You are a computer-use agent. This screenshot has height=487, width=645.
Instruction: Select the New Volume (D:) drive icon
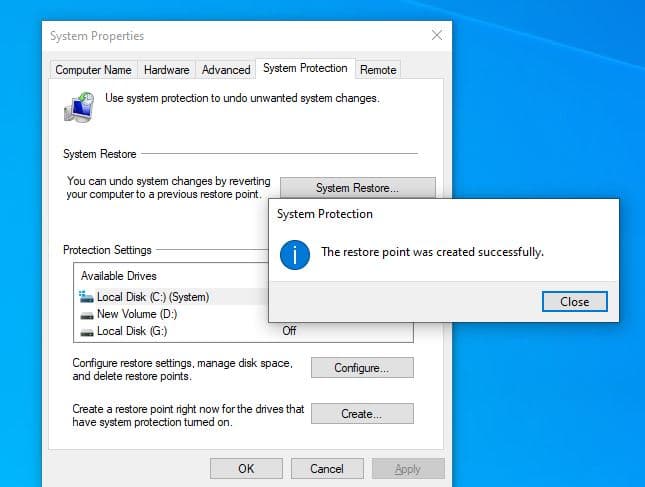pyautogui.click(x=86, y=314)
